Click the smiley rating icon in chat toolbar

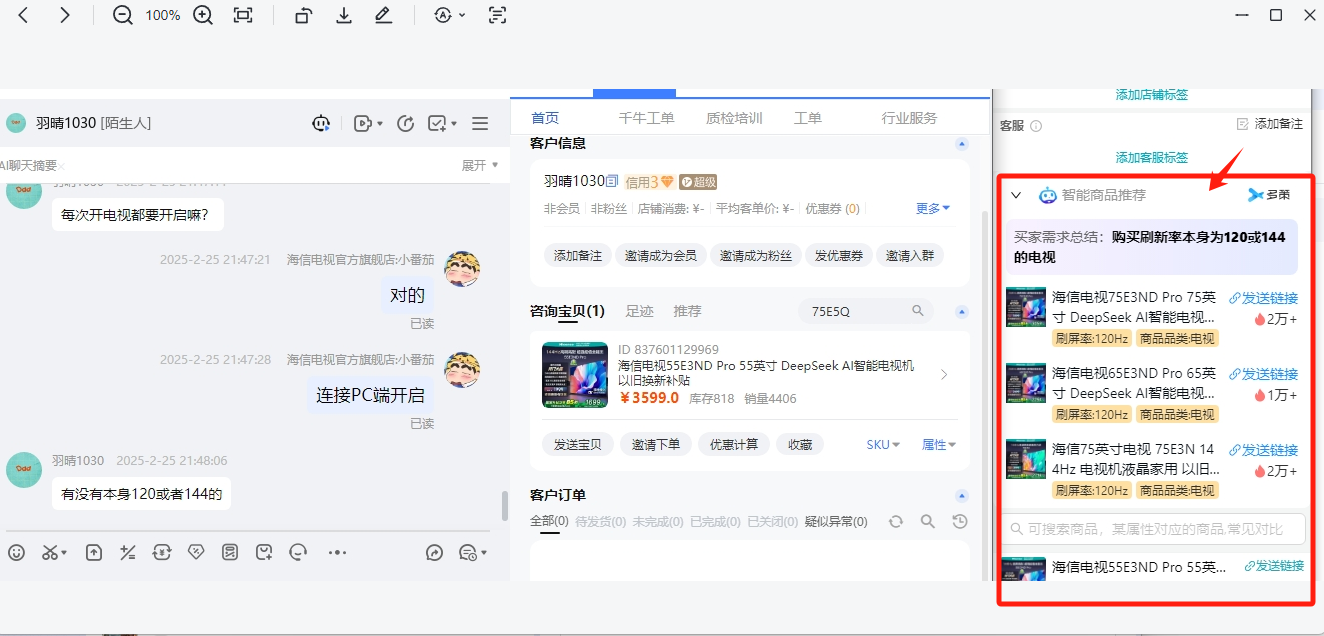[298, 552]
